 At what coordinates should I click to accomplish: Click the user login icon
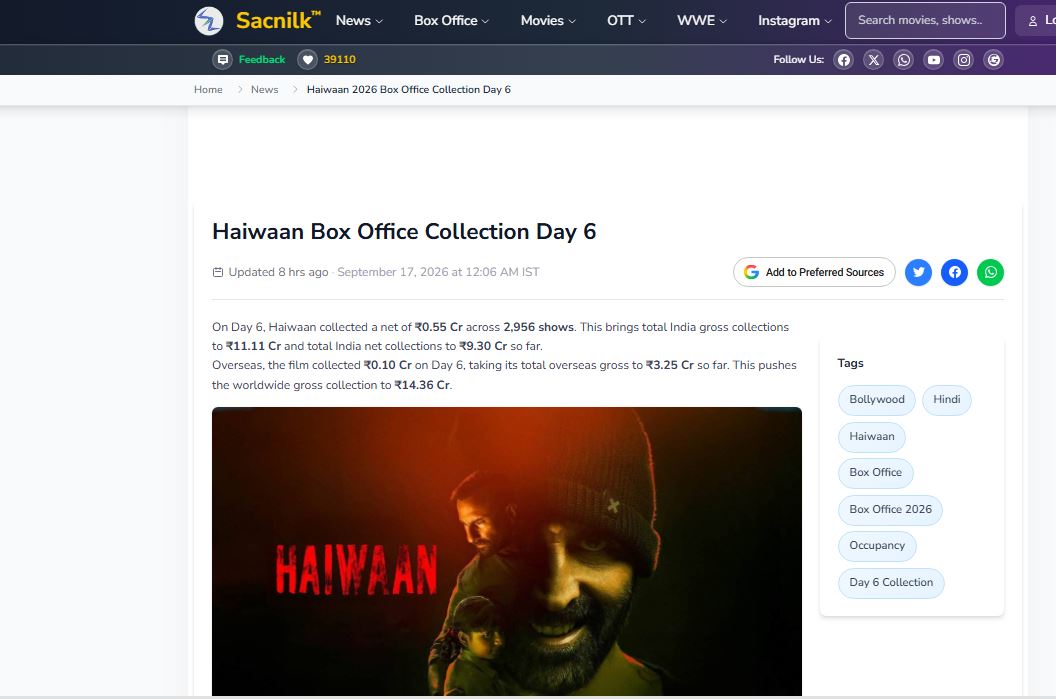1032,22
